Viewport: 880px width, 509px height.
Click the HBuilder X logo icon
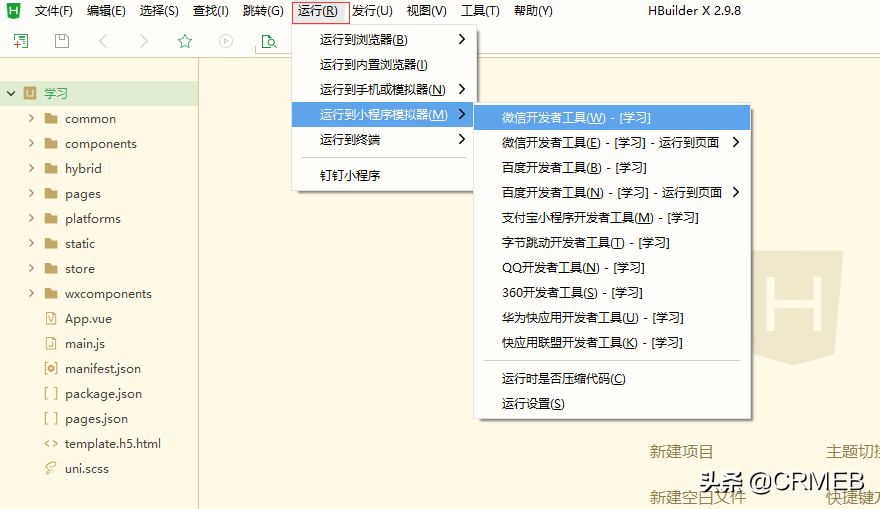13,10
